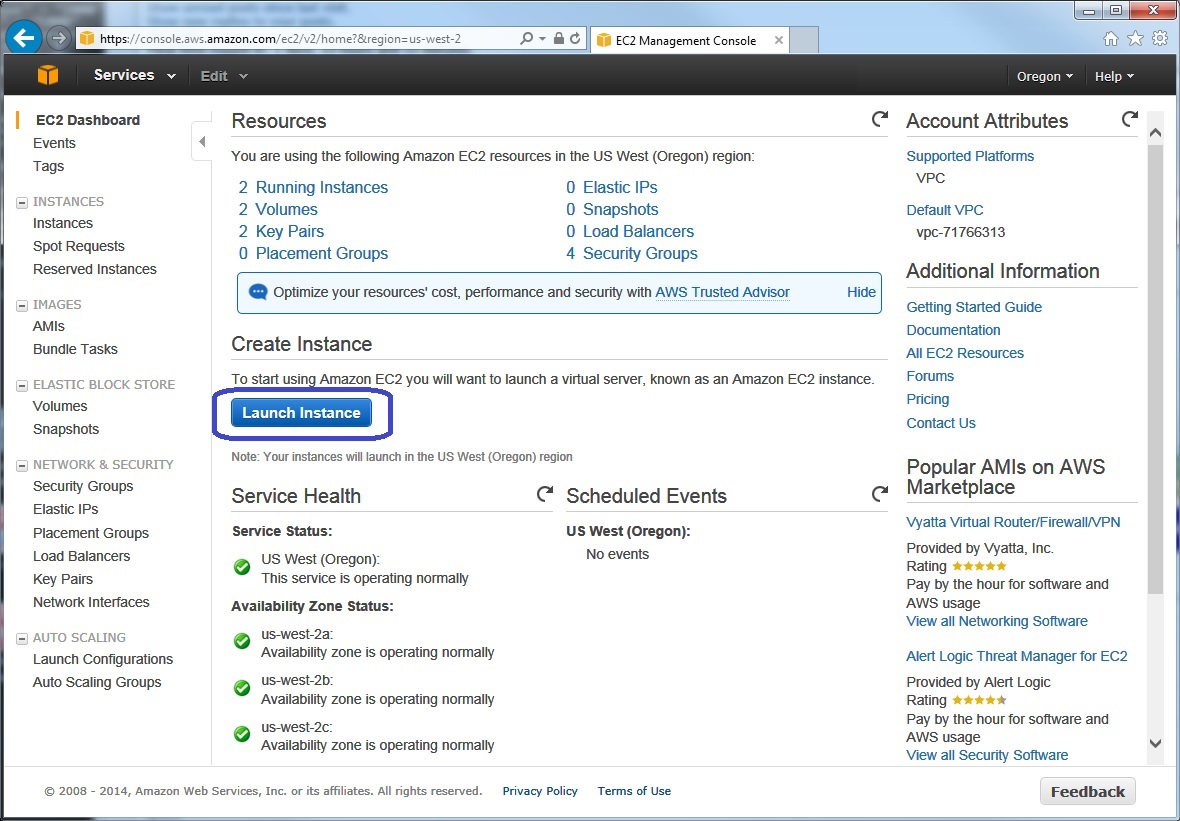Click the browser forward arrow button

point(58,38)
